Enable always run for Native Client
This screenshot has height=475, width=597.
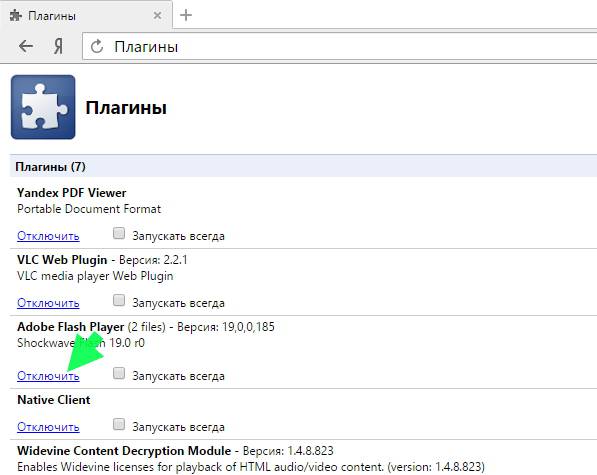(x=119, y=424)
